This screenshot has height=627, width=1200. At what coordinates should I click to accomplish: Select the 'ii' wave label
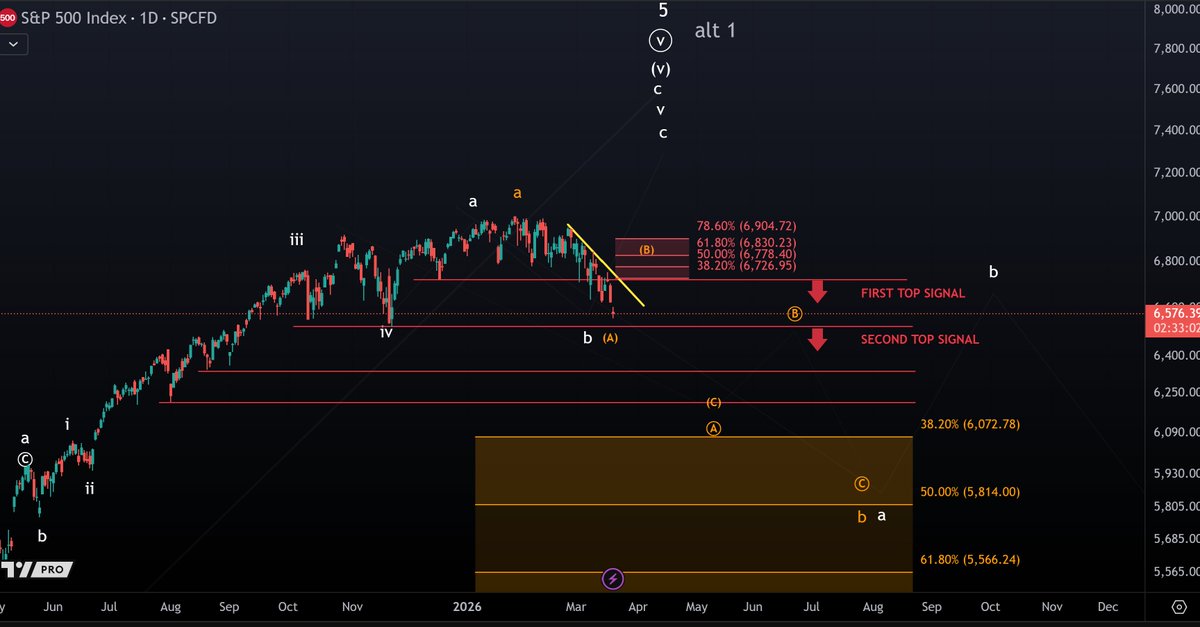click(90, 488)
